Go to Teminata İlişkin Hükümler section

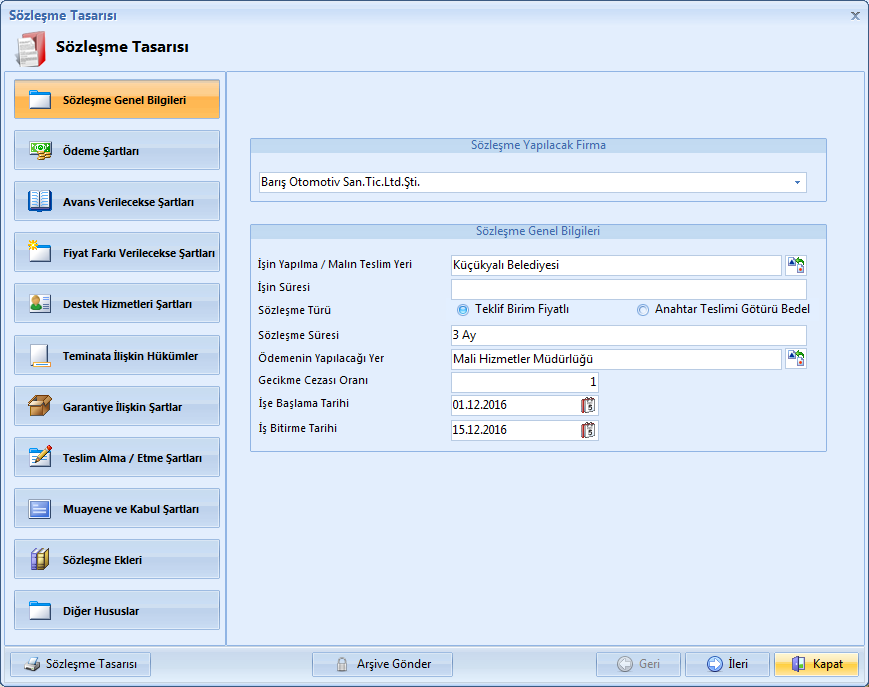pos(117,355)
